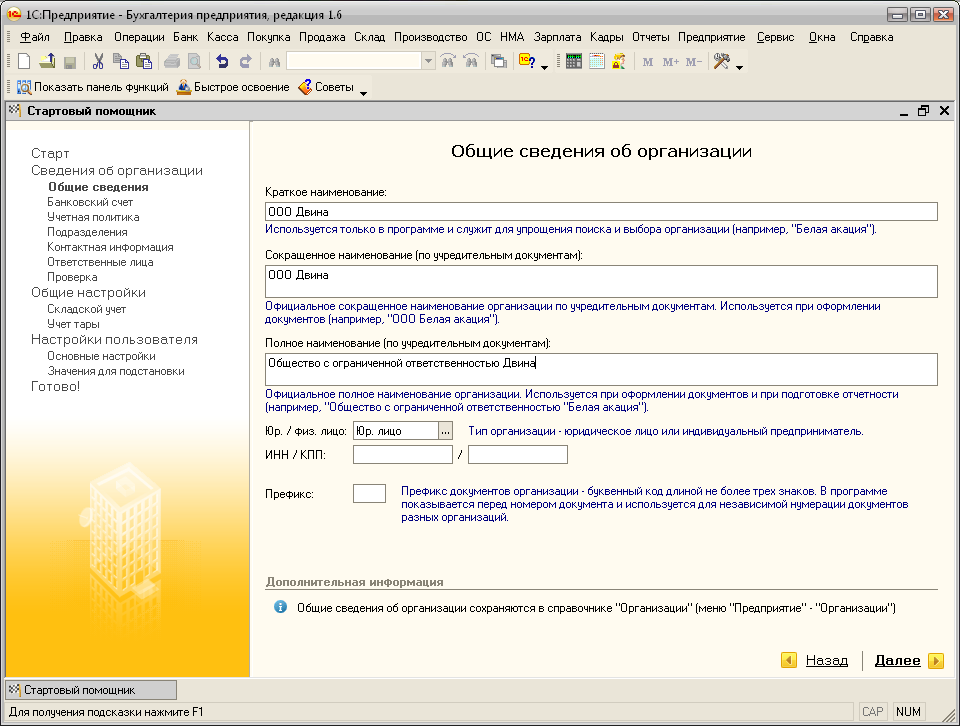Click the ИНН input field
The image size is (960, 726).
[x=403, y=455]
